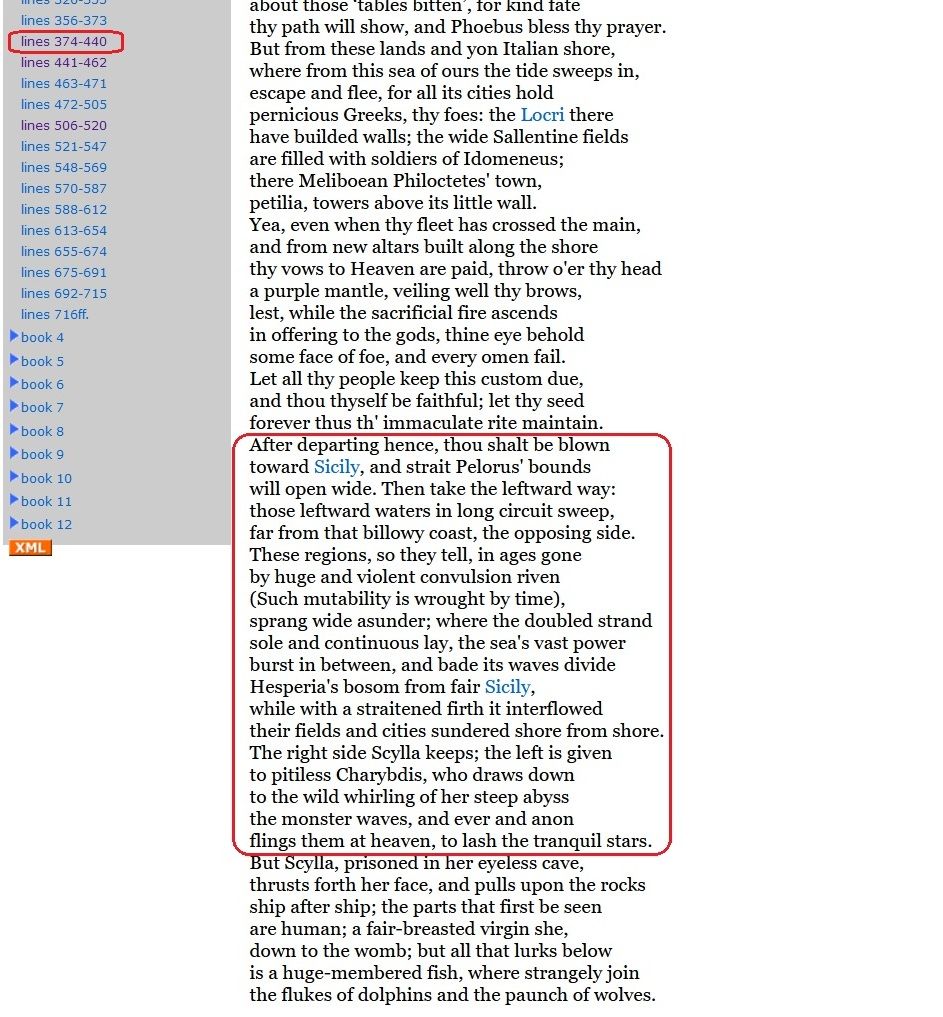943x1017 pixels.
Task: Open book 6 link
Action: point(42,385)
